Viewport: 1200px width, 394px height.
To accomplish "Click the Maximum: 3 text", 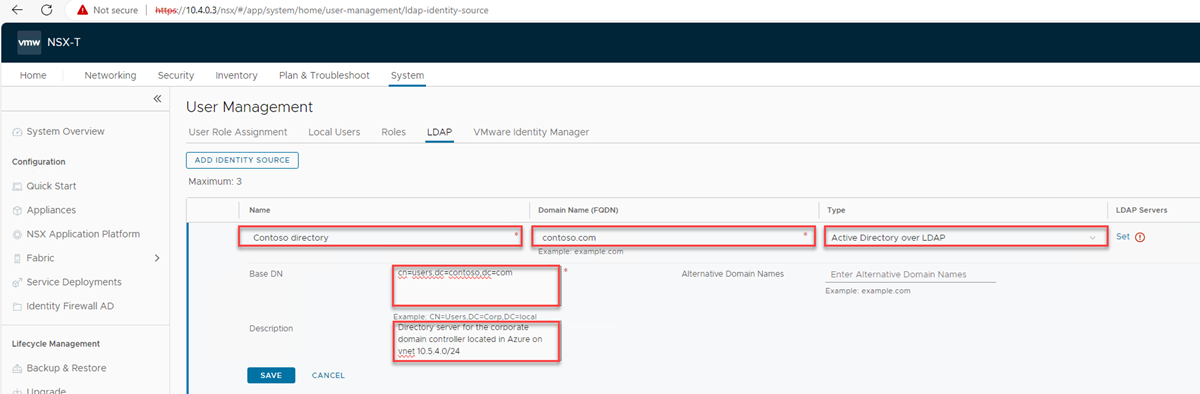I will click(215, 181).
